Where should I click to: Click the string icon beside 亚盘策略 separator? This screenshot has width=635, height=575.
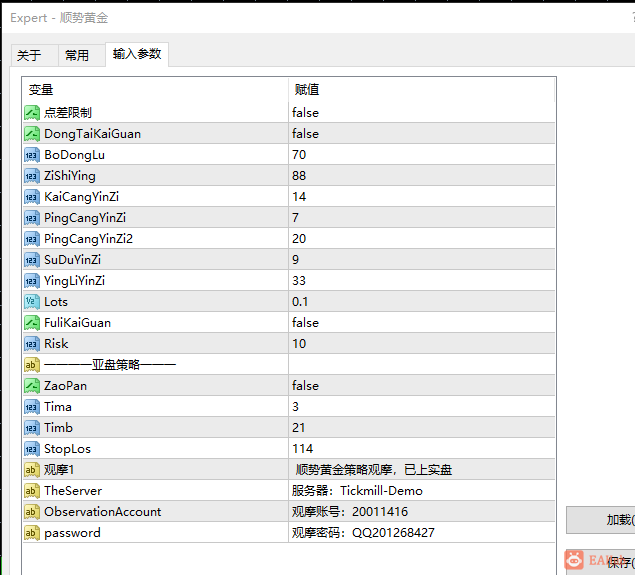click(x=32, y=365)
